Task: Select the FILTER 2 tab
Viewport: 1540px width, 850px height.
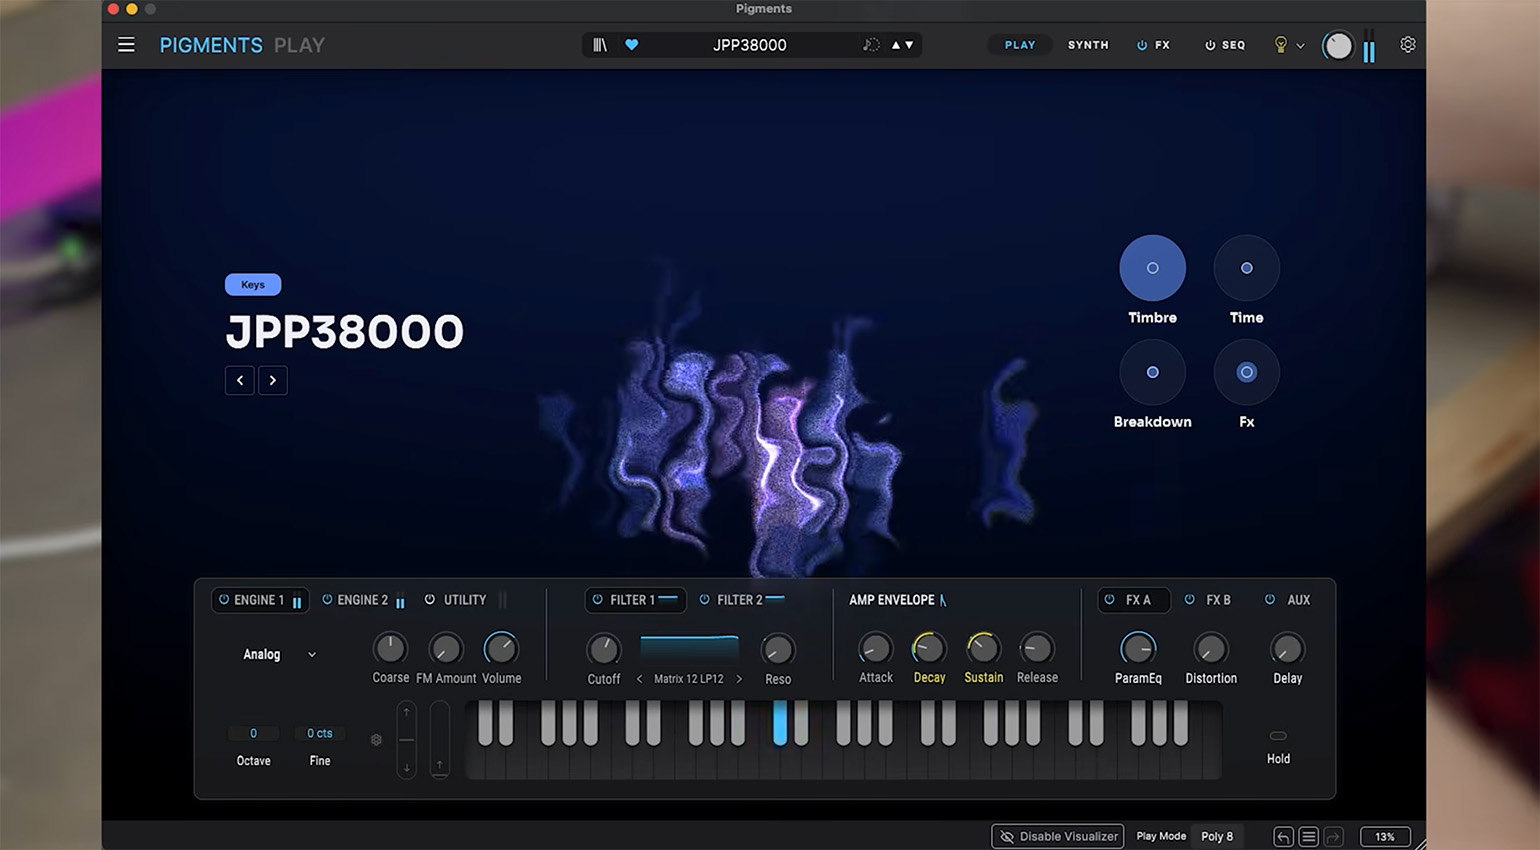Action: click(x=740, y=600)
